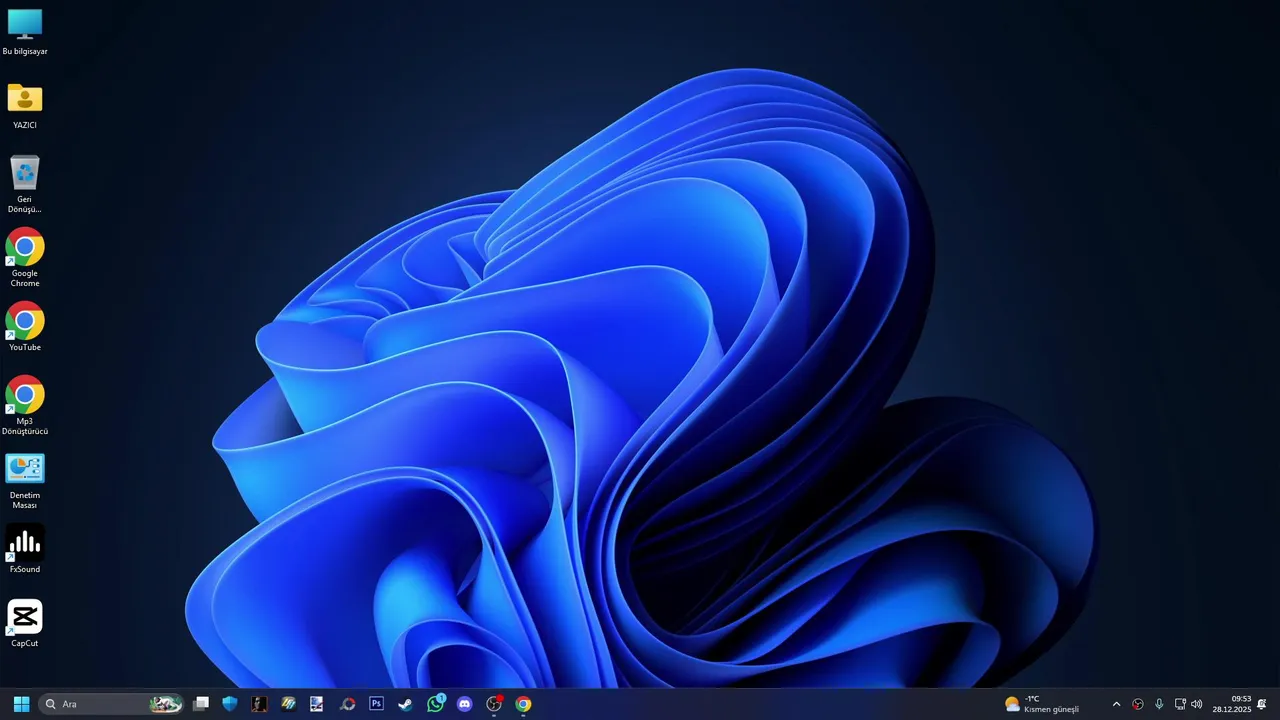Click the OBS icon in system tray
1280x720 pixels.
pos(1138,704)
